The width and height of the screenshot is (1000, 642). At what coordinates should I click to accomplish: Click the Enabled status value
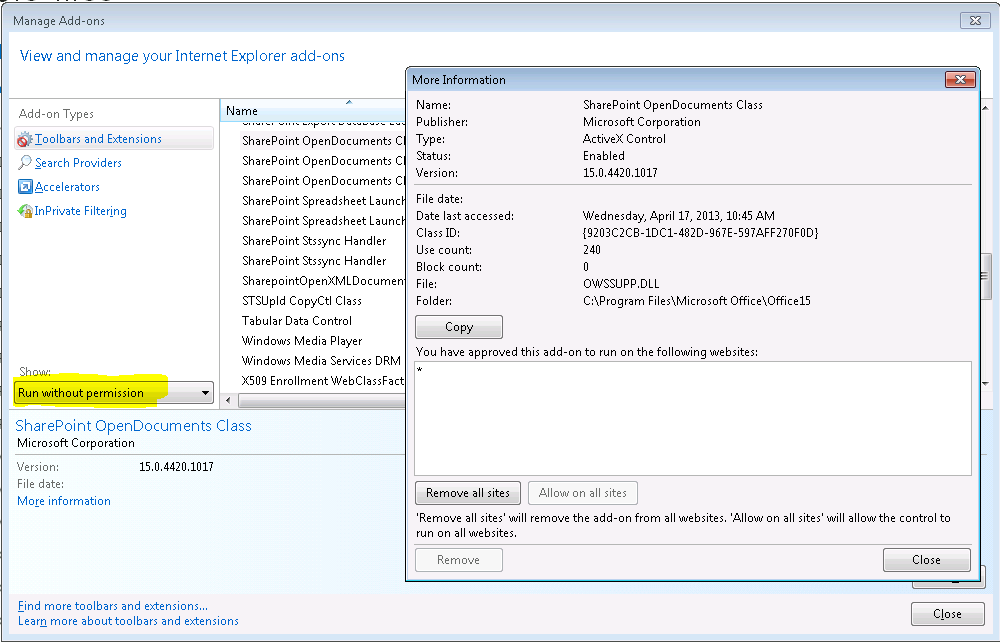(x=603, y=156)
